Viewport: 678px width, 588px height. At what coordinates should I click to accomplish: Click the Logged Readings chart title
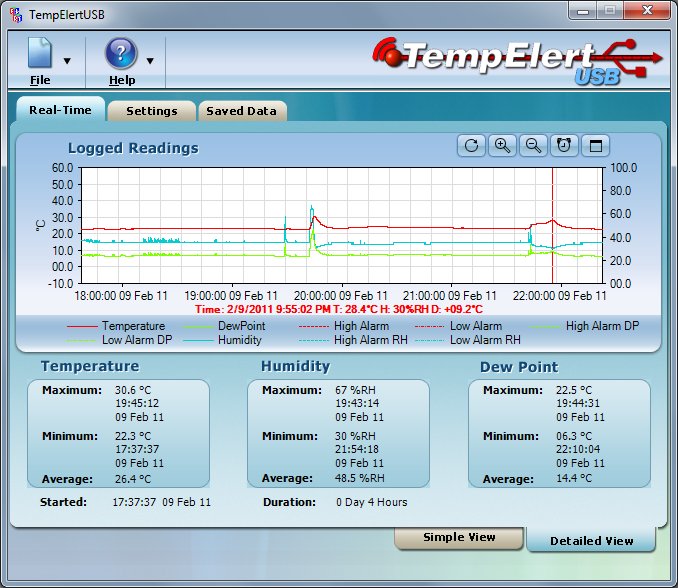[x=133, y=148]
